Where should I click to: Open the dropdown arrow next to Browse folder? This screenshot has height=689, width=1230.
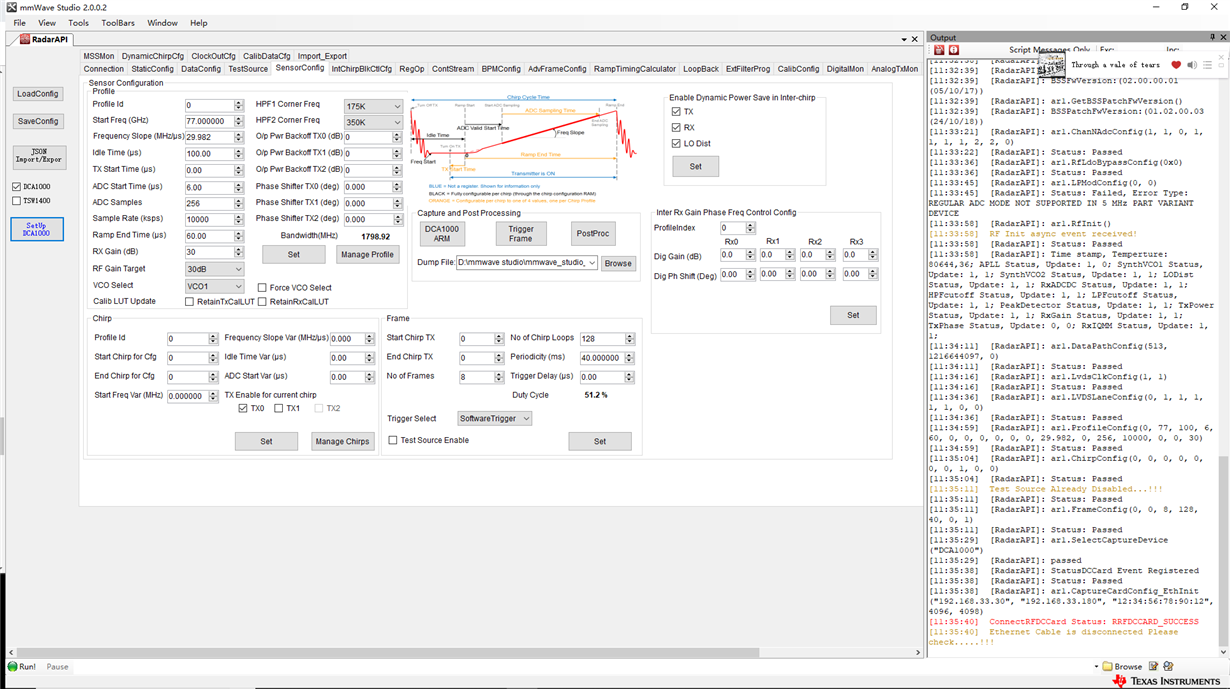pos(1095,666)
